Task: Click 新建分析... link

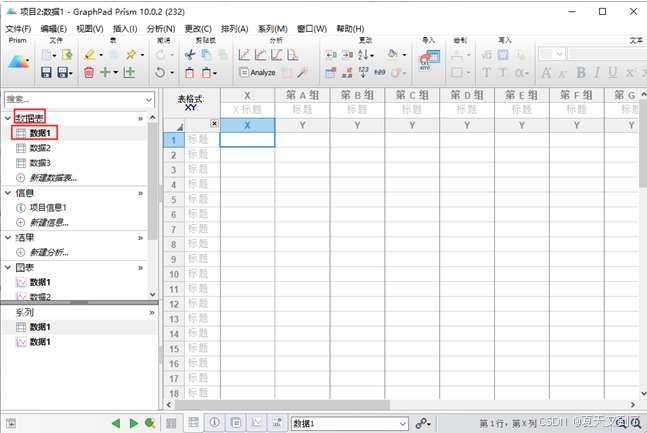Action: [49, 252]
